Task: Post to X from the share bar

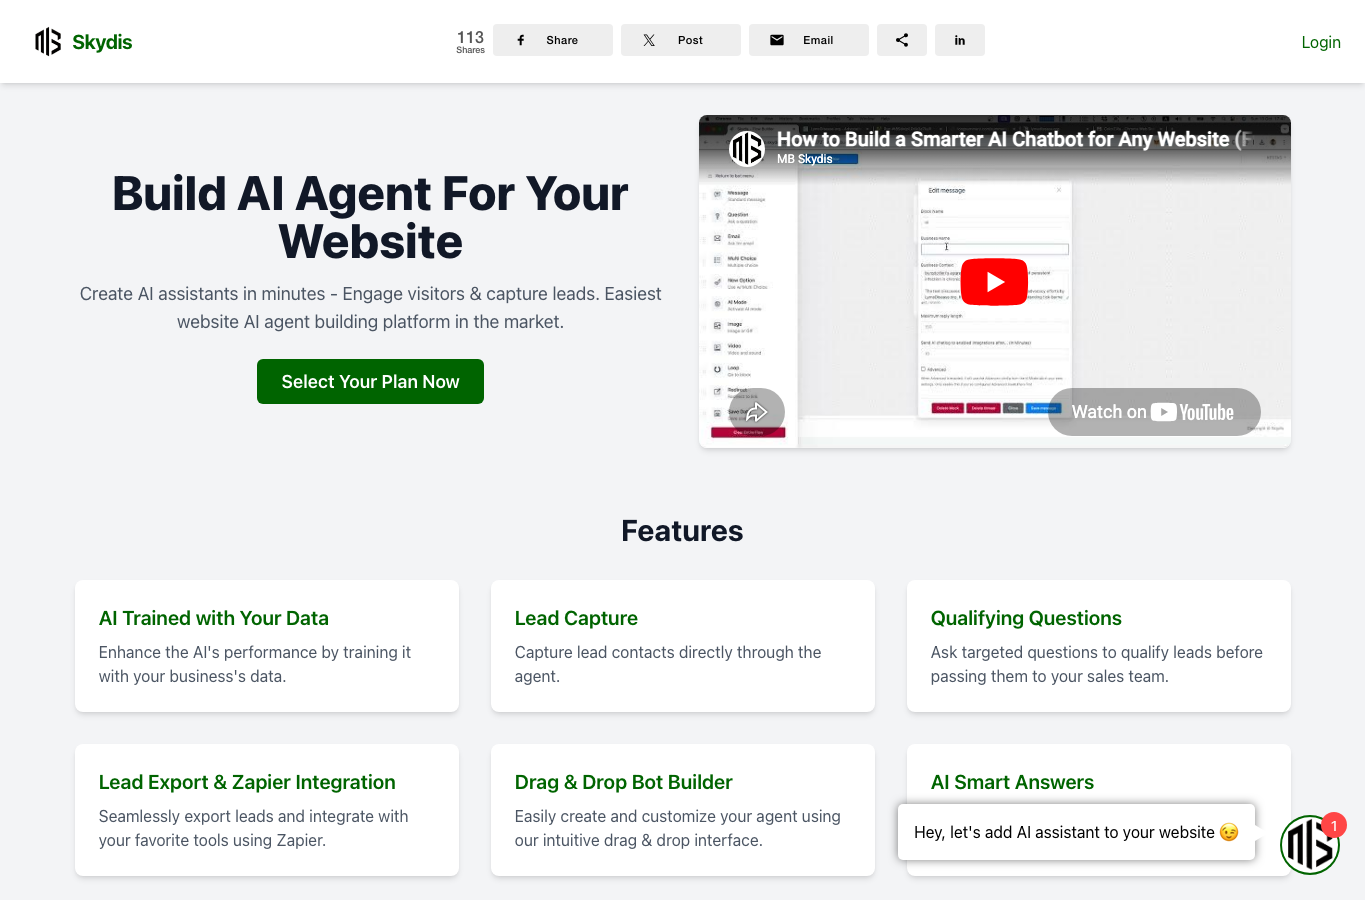Action: (681, 40)
